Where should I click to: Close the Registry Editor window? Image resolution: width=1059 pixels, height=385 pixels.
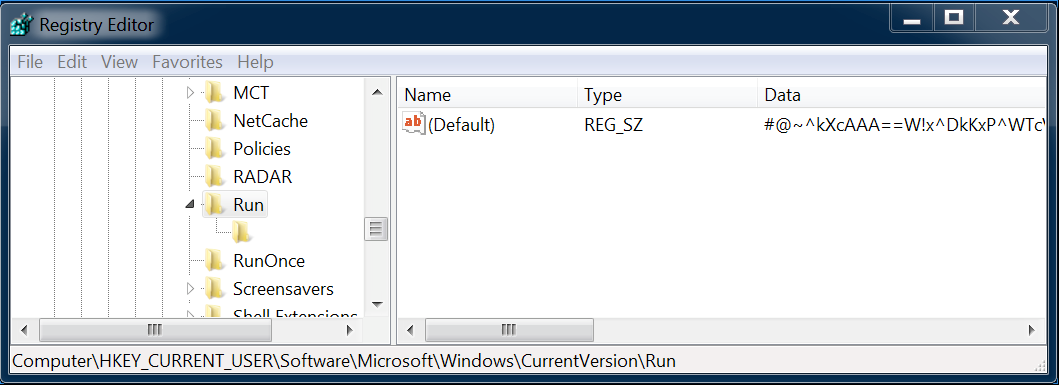pos(1010,19)
